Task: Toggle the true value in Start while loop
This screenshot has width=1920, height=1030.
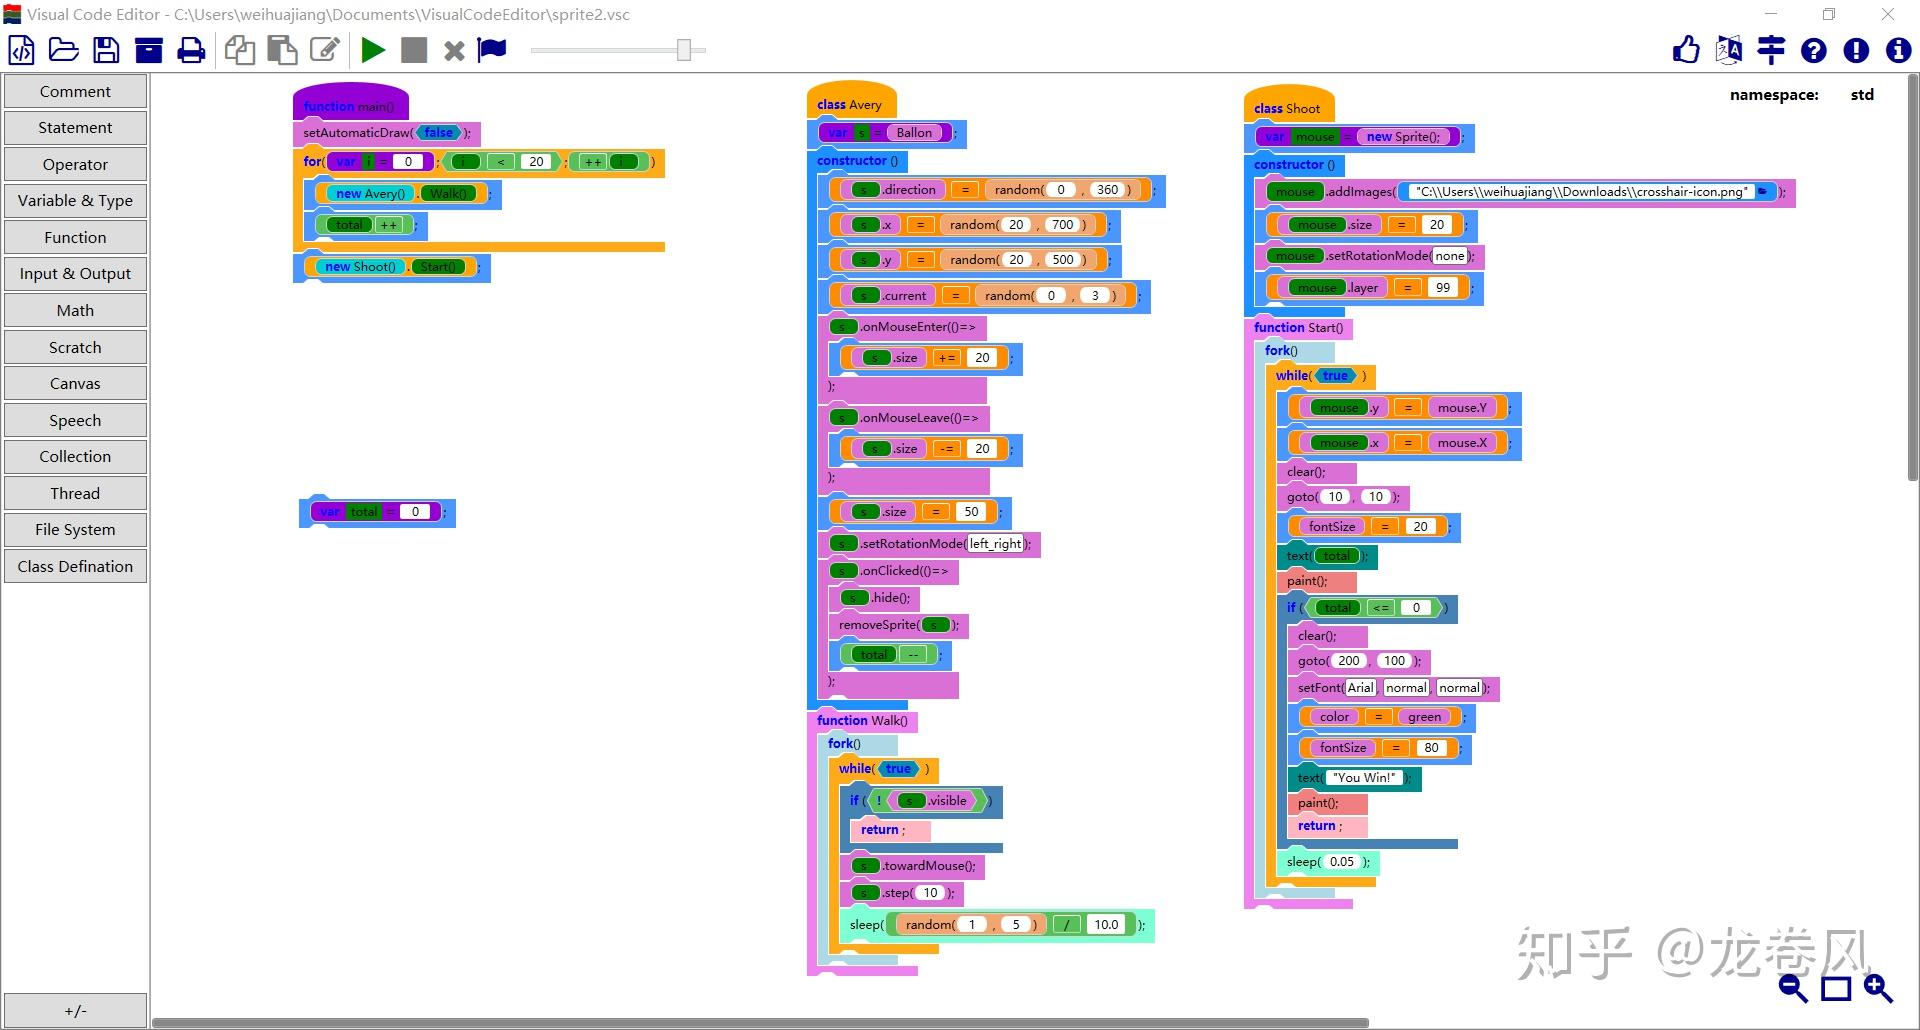Action: pos(1335,375)
